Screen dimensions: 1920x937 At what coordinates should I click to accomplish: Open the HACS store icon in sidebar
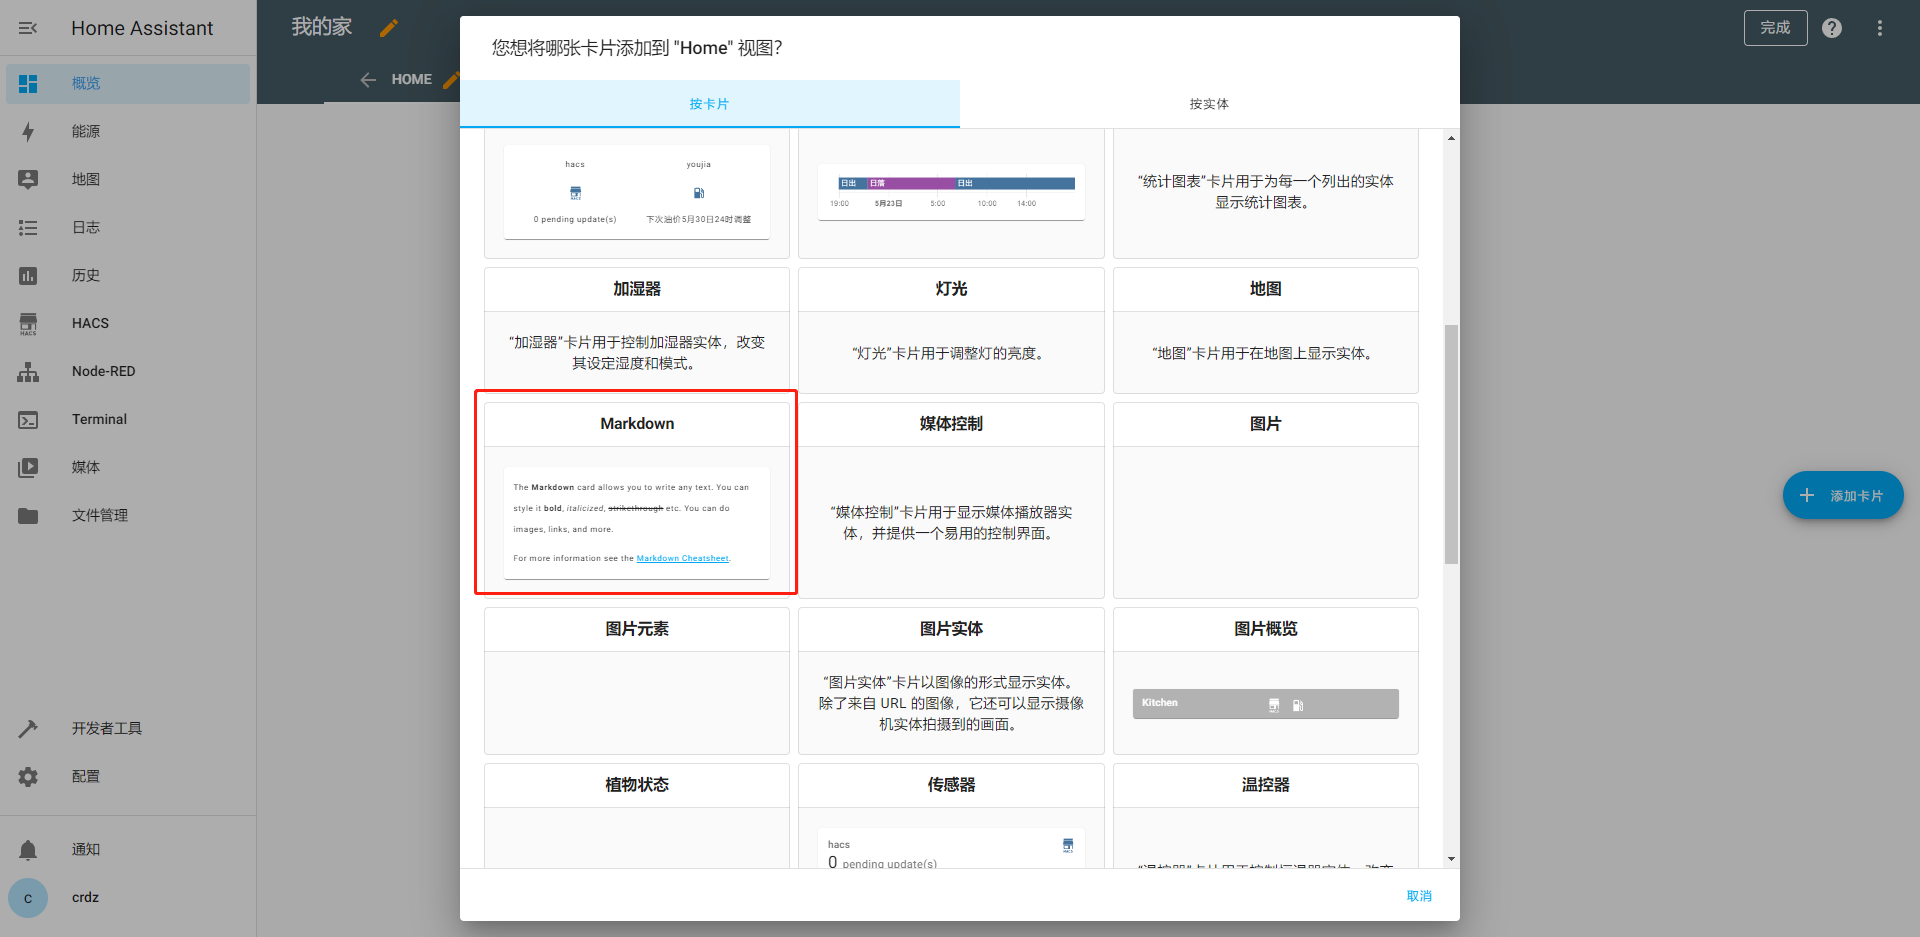point(28,324)
